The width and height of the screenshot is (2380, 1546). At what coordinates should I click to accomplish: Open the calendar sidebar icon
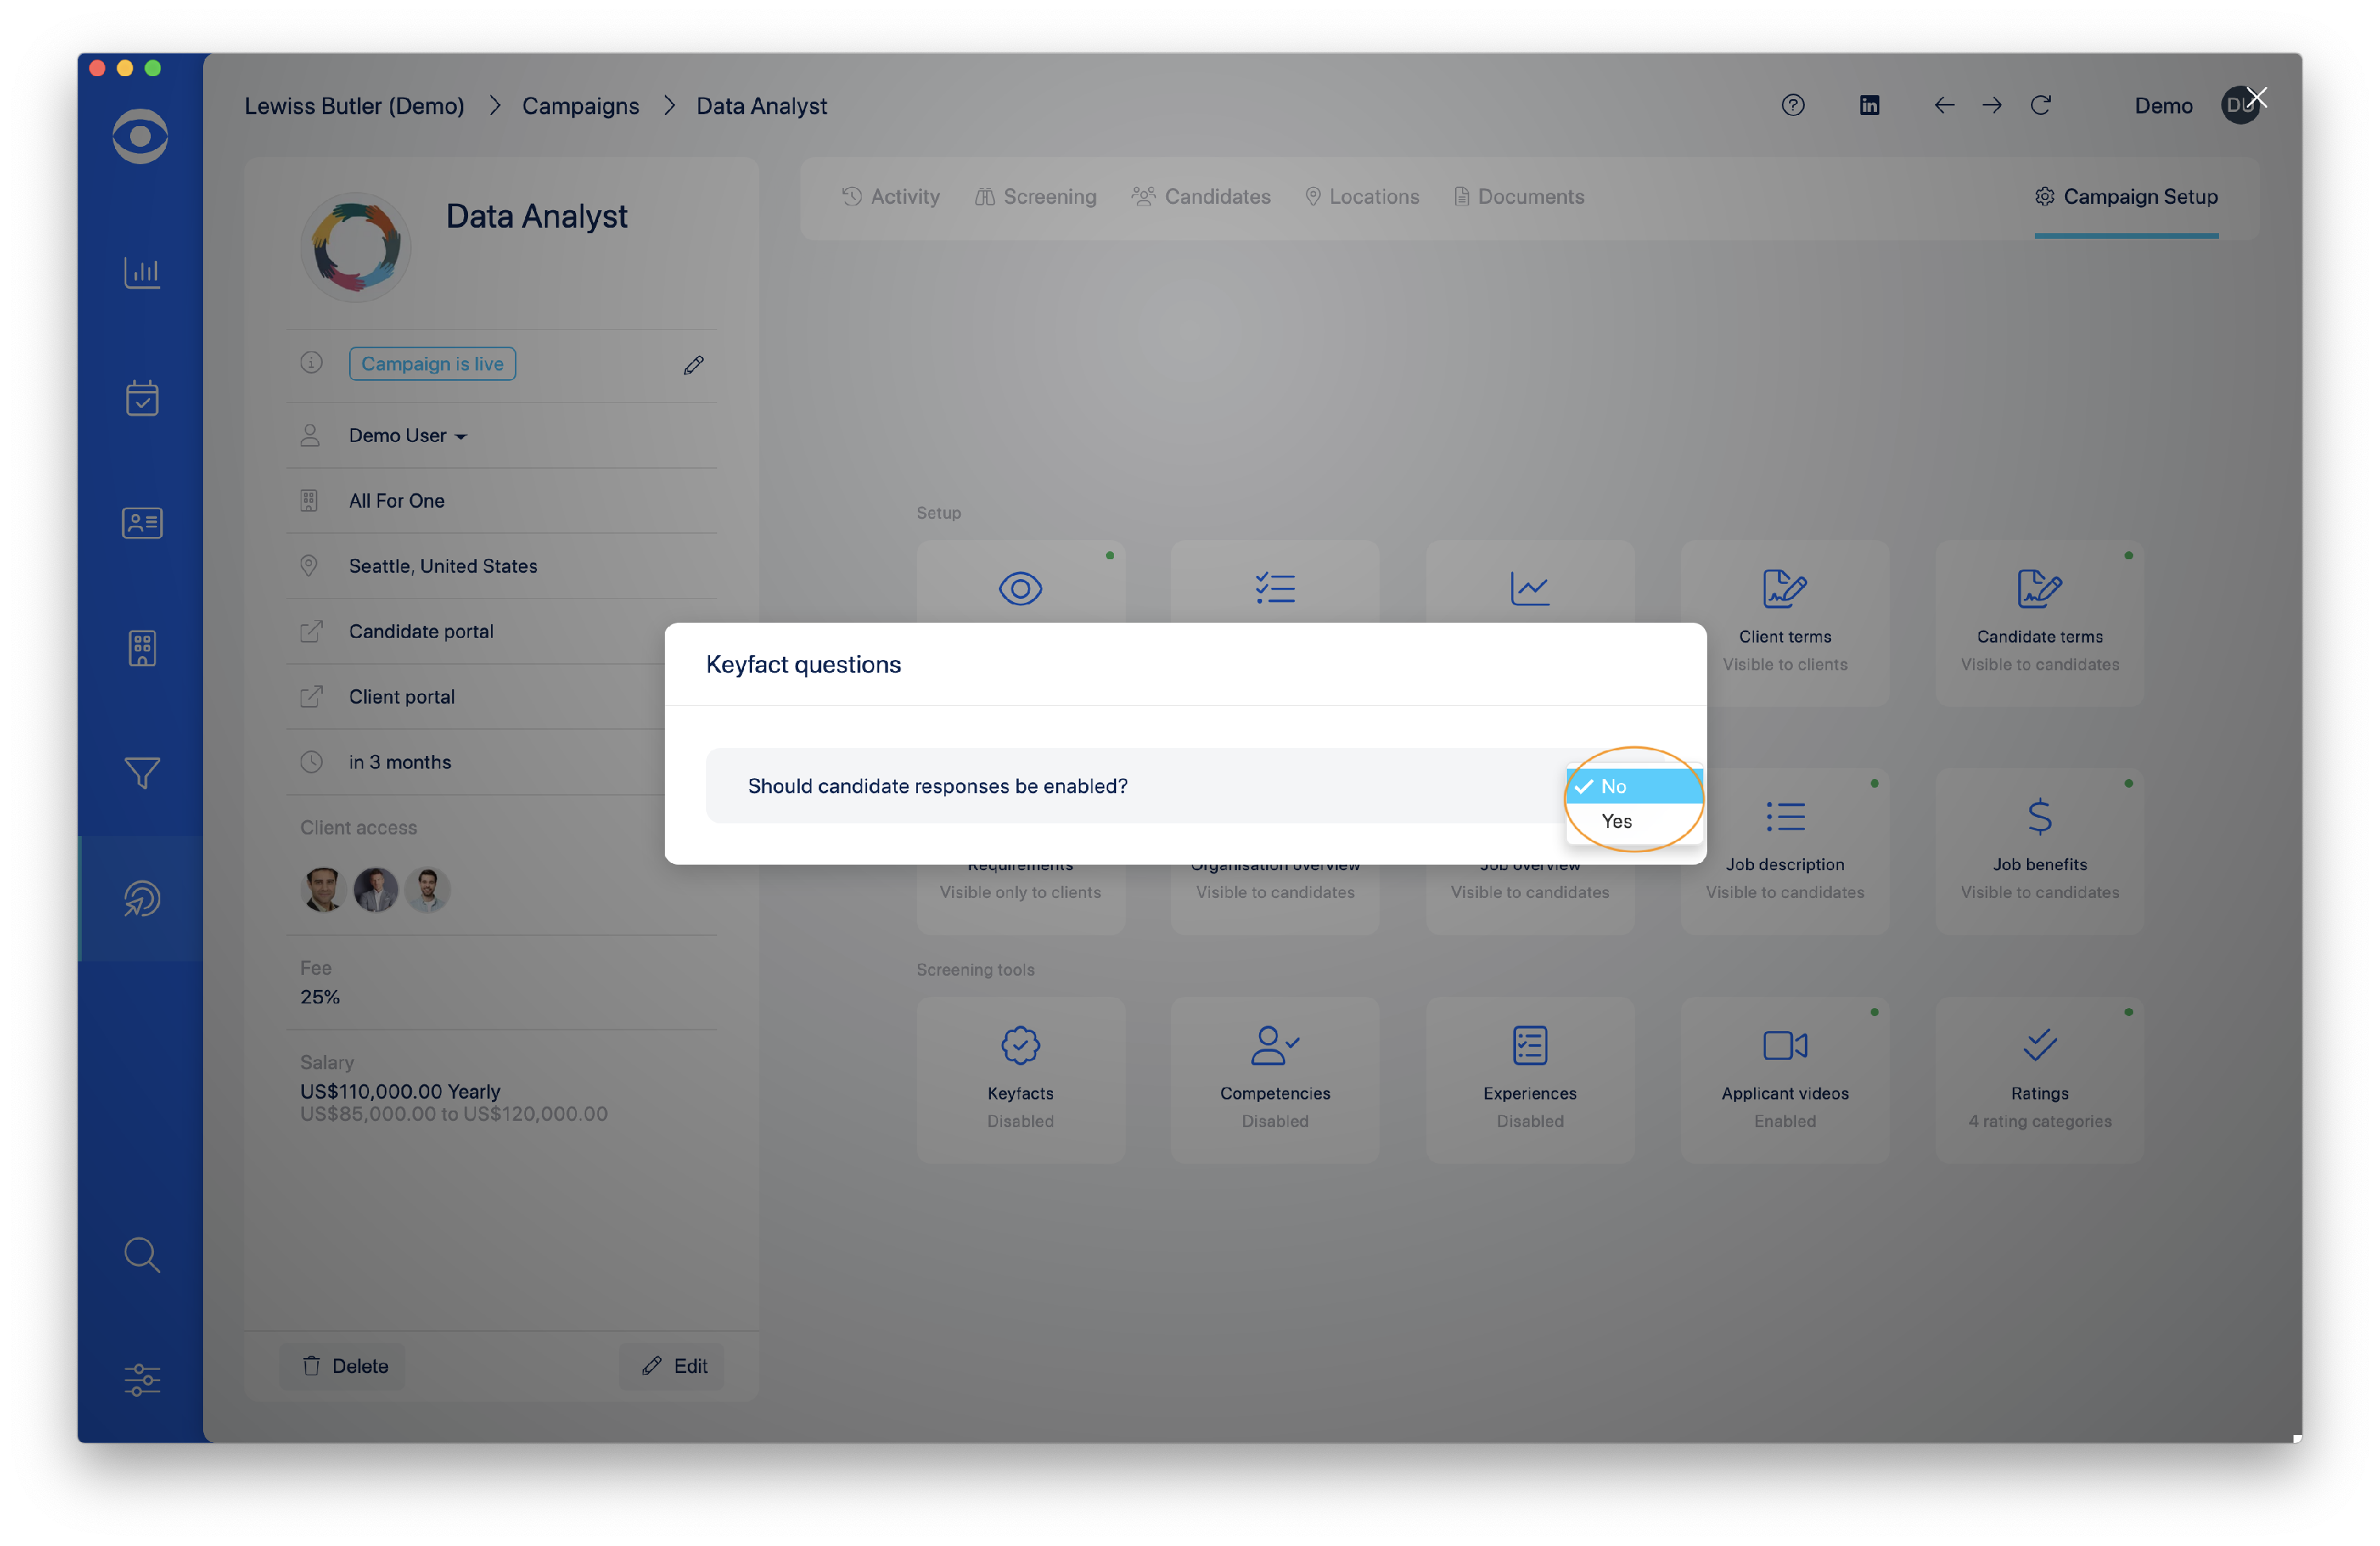(x=141, y=398)
